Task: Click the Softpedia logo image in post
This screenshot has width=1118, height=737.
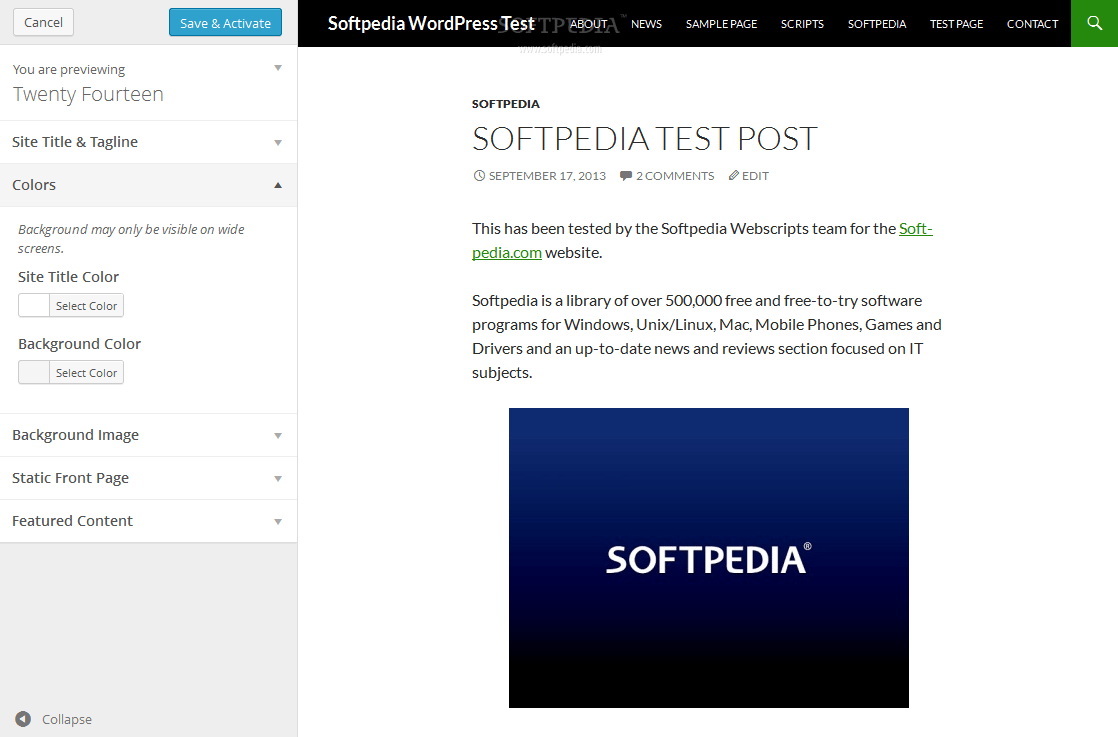Action: click(x=709, y=558)
